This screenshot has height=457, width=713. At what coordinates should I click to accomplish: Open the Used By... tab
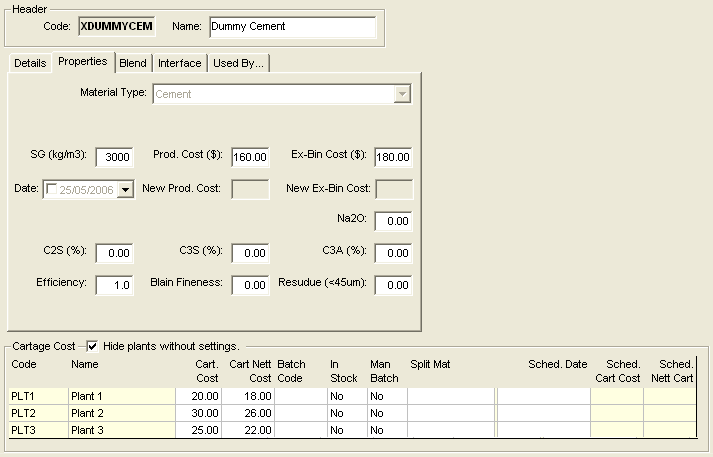pyautogui.click(x=238, y=63)
